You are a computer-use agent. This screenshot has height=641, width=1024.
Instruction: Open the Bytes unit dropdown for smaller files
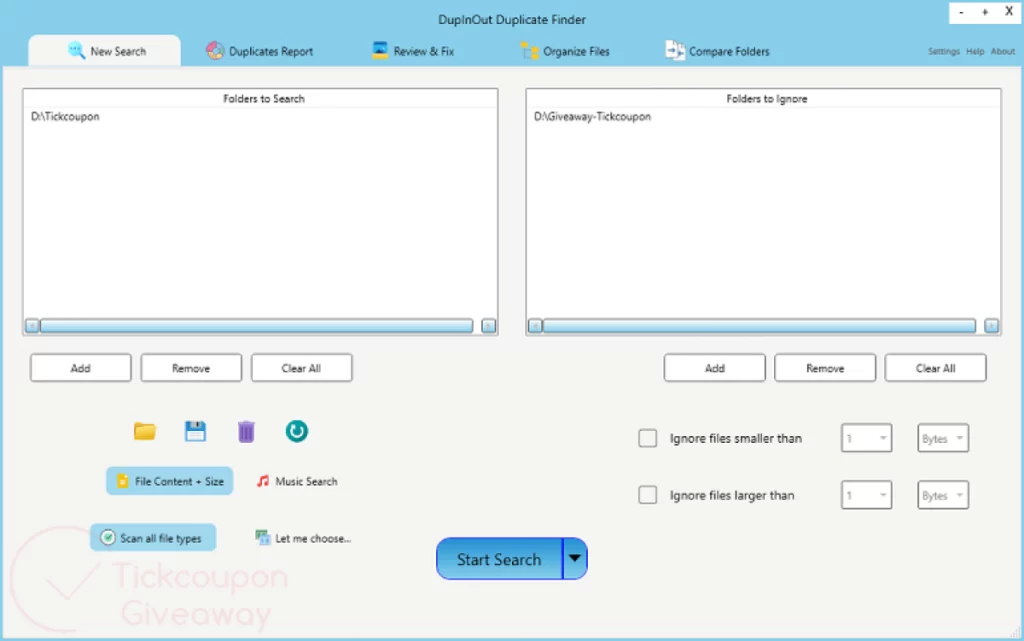point(943,438)
